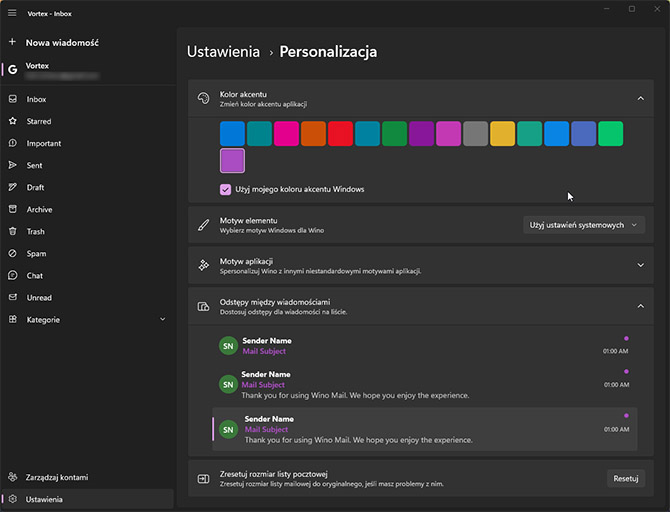Pick the red accent color swatch
The height and width of the screenshot is (512, 670).
(x=341, y=133)
